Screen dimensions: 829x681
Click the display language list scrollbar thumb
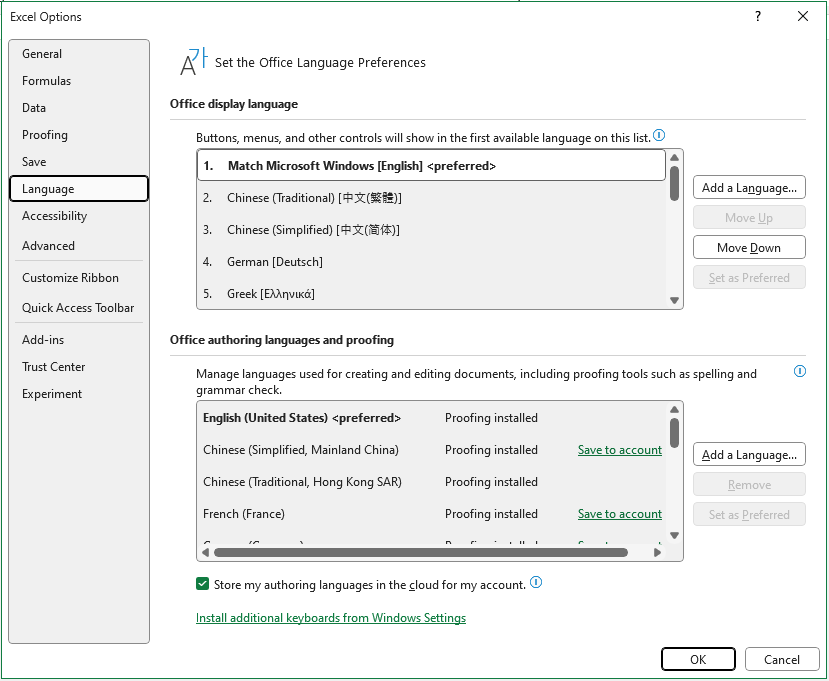674,183
